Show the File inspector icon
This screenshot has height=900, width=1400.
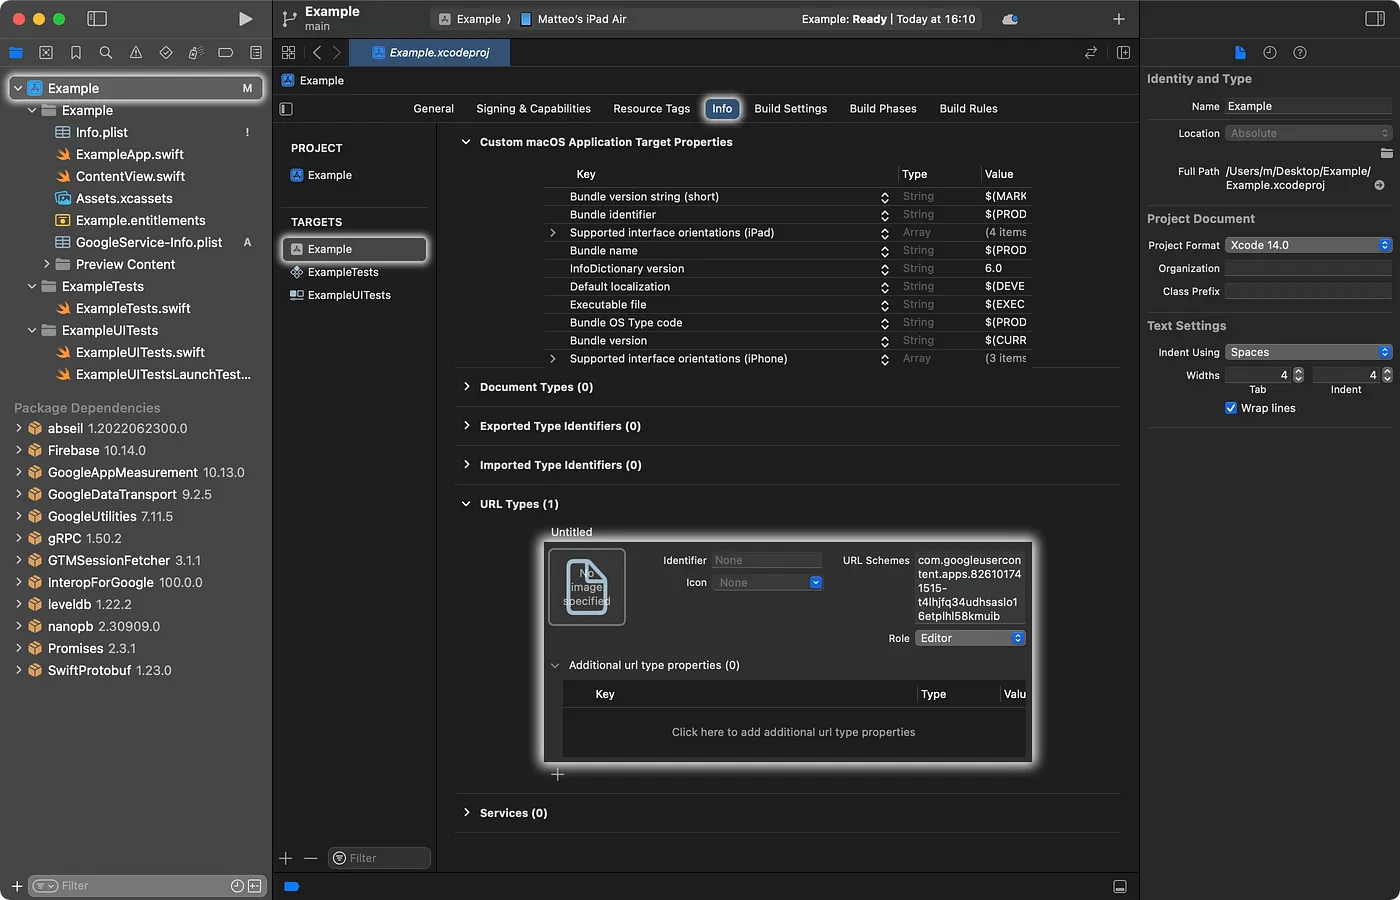point(1240,52)
